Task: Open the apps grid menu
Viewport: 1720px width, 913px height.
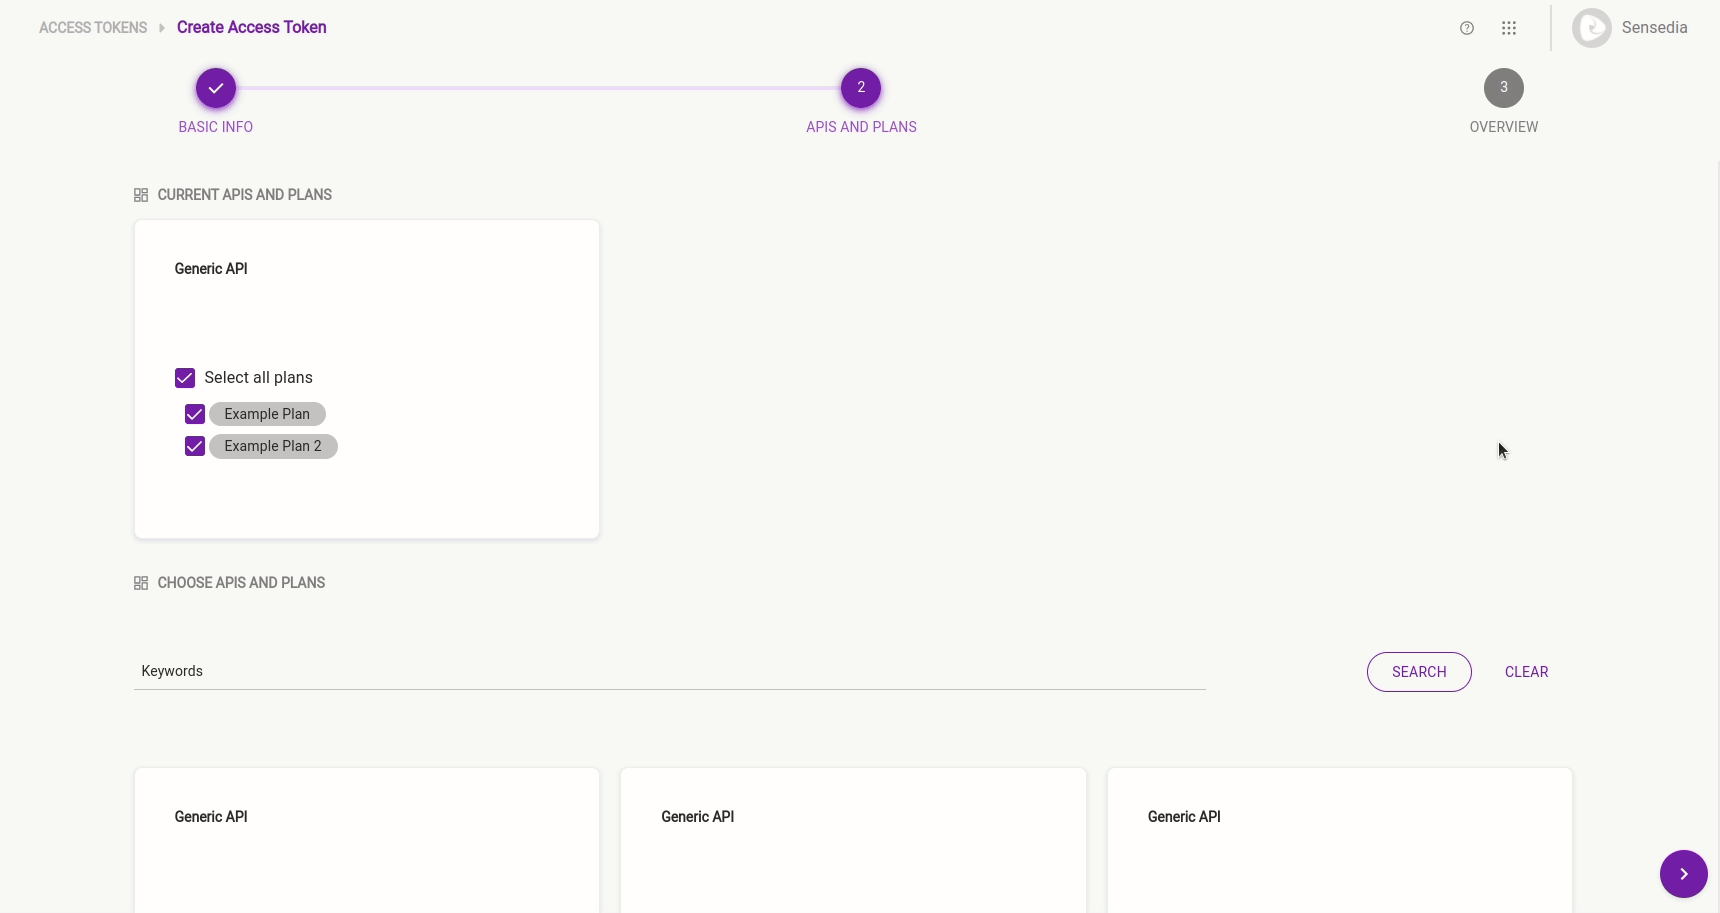Action: click(x=1509, y=27)
